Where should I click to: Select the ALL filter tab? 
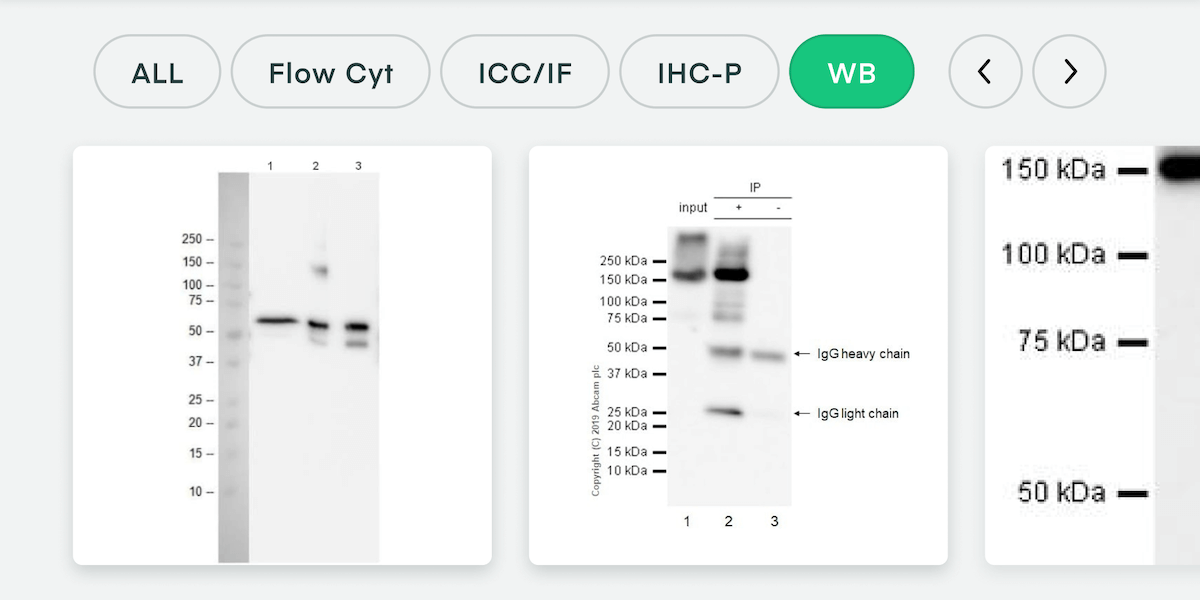[x=157, y=72]
